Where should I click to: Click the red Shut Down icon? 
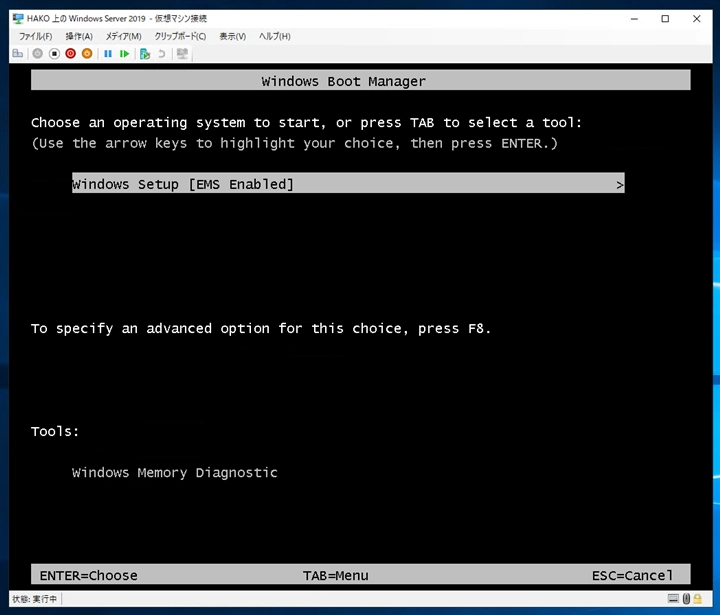70,54
